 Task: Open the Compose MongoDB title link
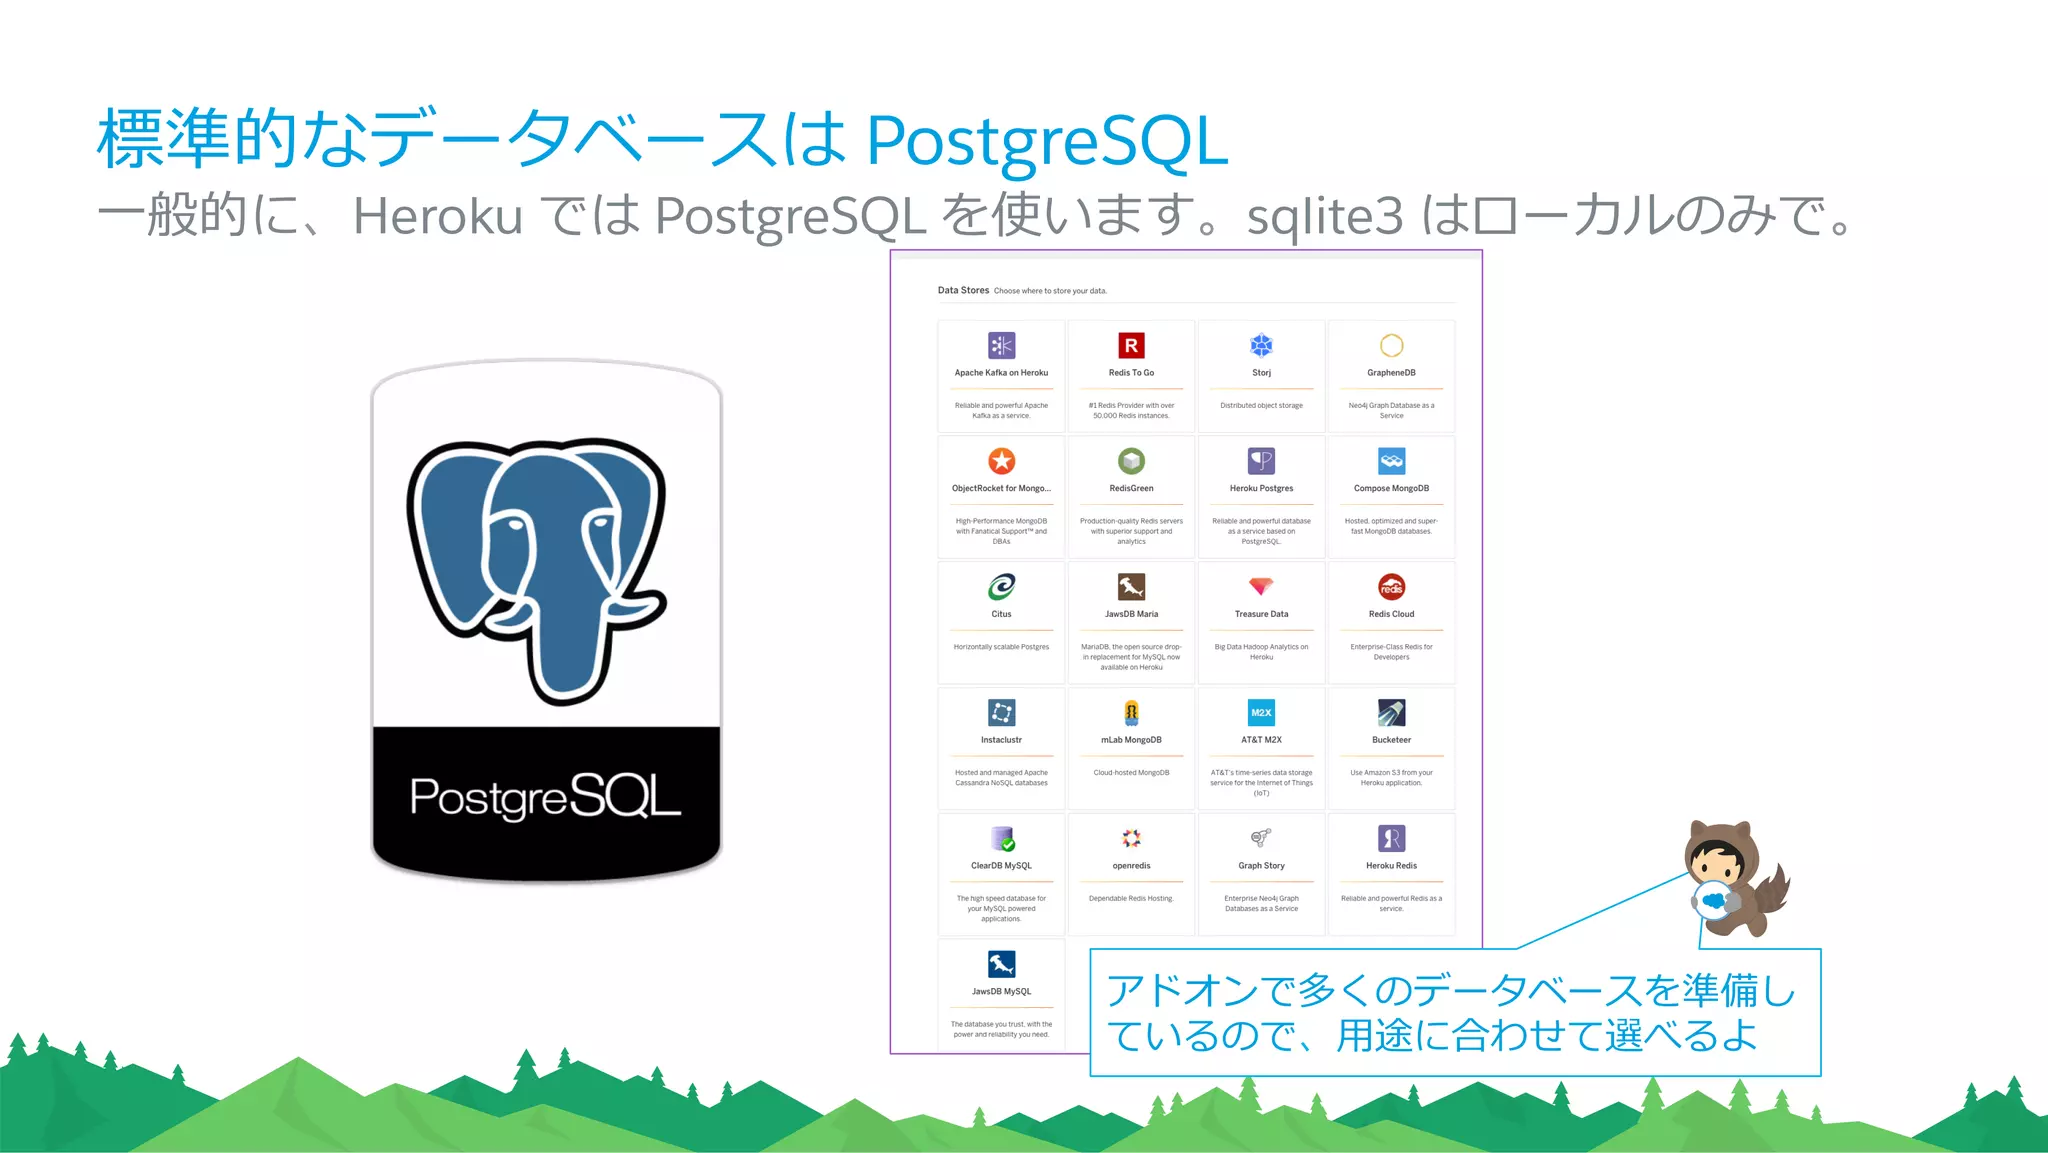click(1391, 489)
